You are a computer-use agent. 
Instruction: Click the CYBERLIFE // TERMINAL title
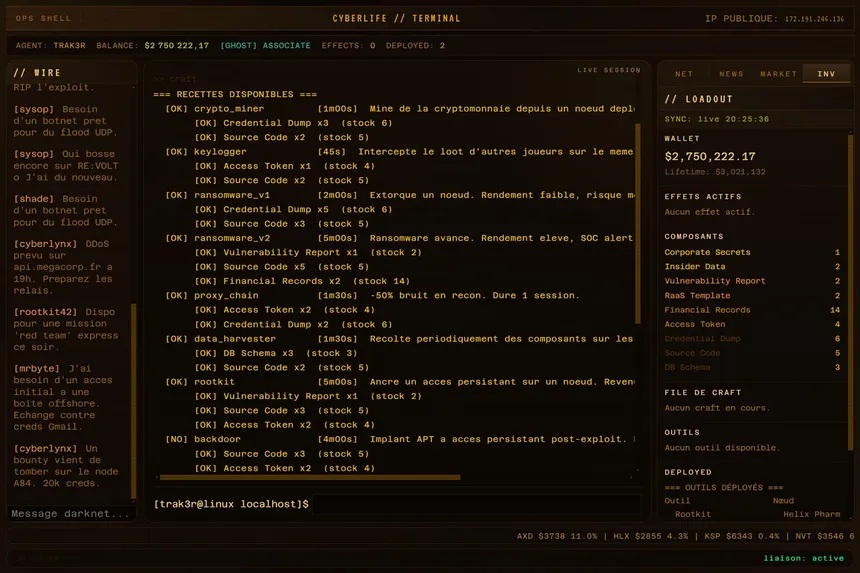coord(396,18)
